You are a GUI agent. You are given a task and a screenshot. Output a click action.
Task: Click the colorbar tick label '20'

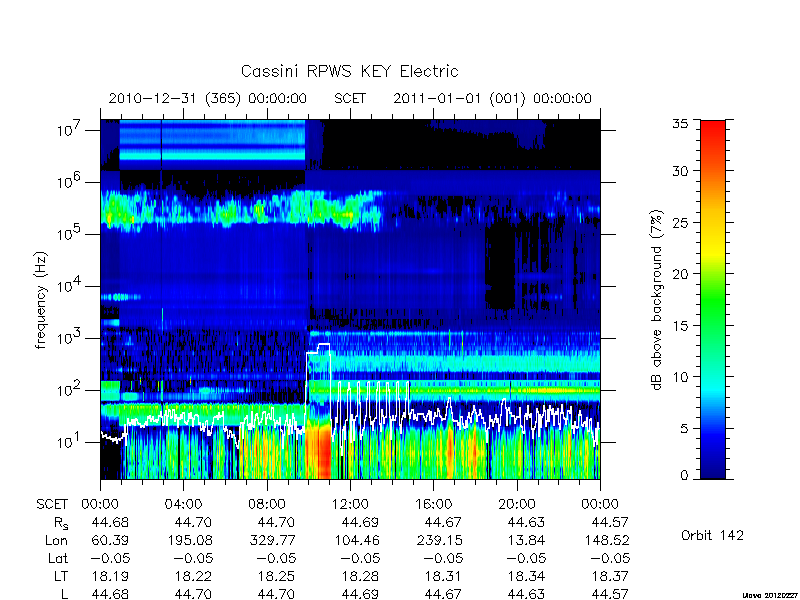click(680, 273)
